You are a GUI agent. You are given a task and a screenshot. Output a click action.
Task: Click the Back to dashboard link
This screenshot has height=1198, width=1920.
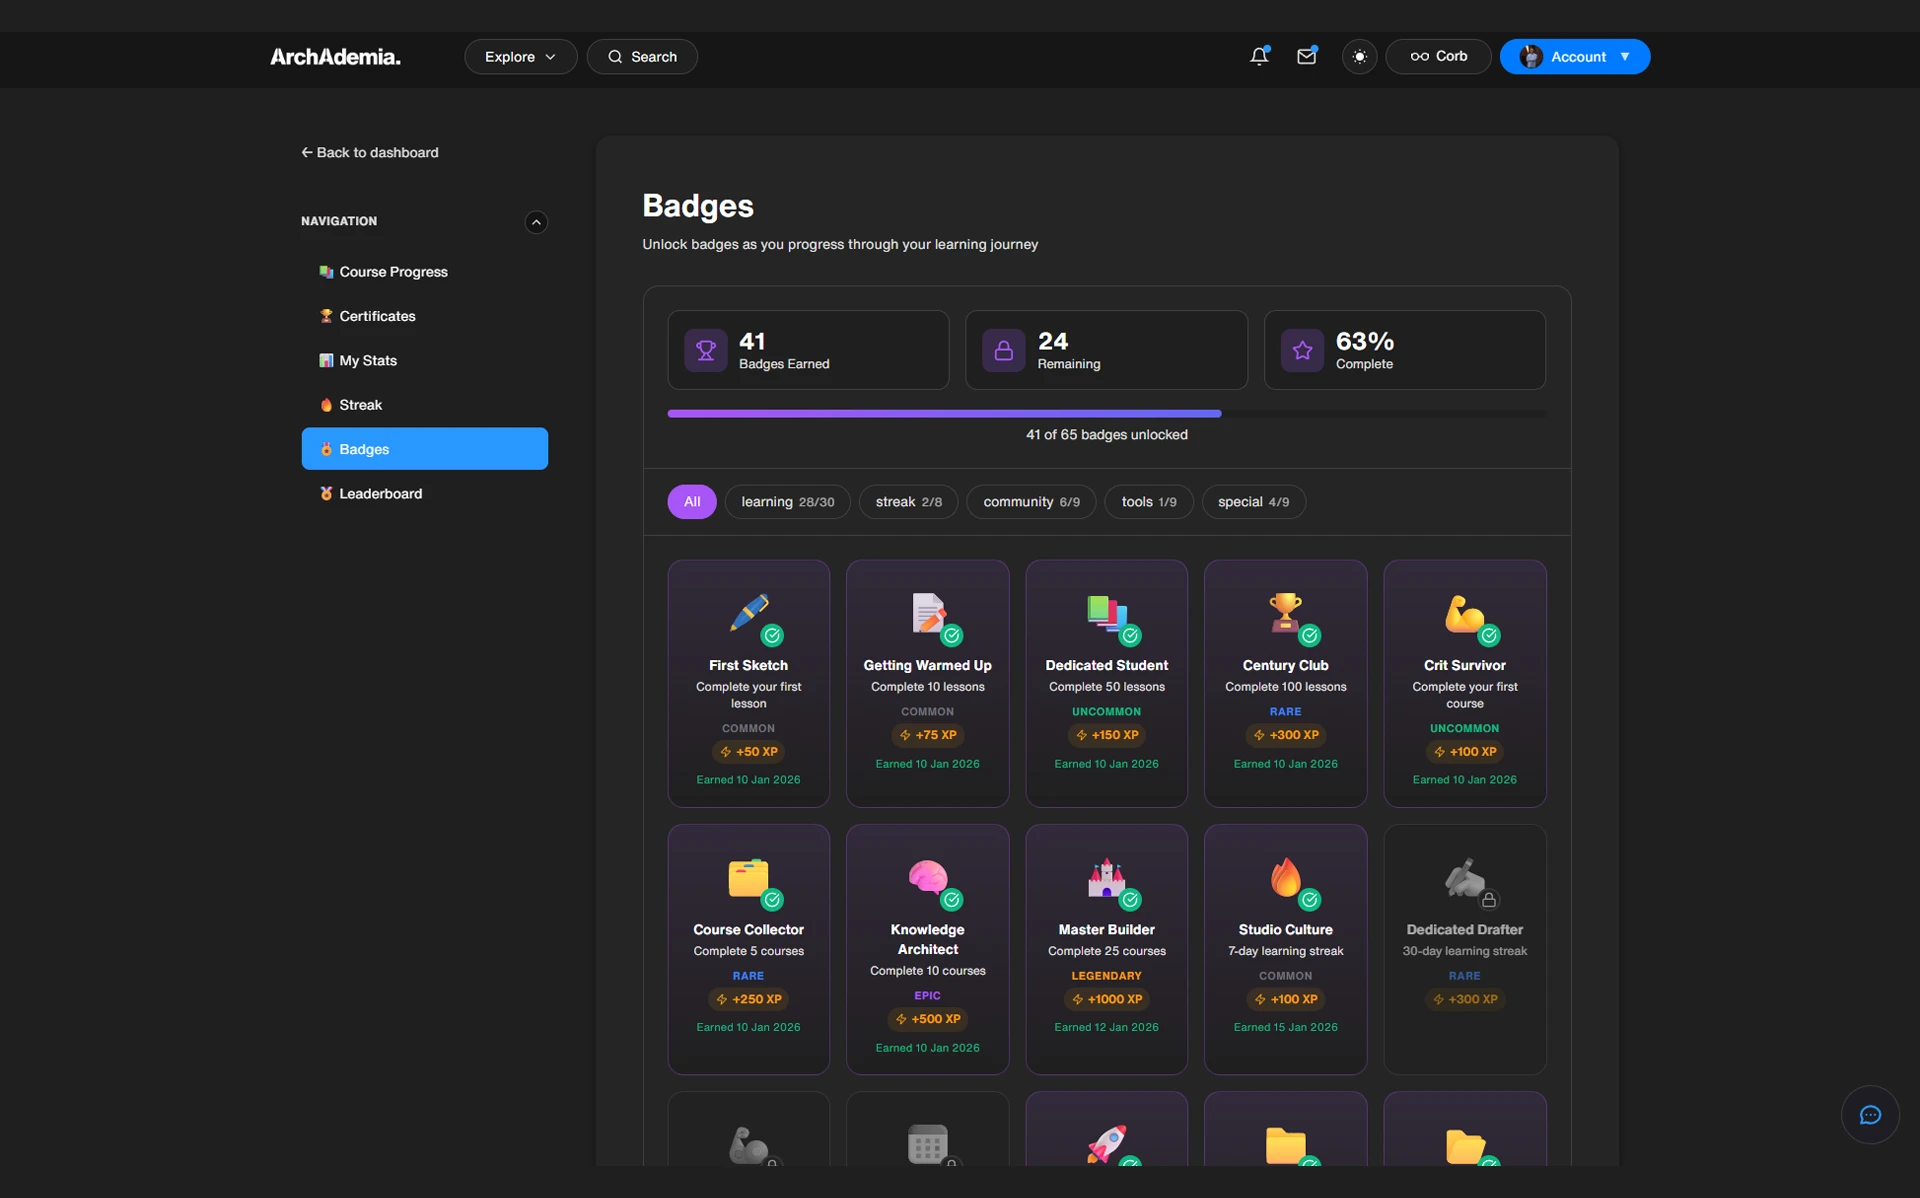tap(369, 152)
